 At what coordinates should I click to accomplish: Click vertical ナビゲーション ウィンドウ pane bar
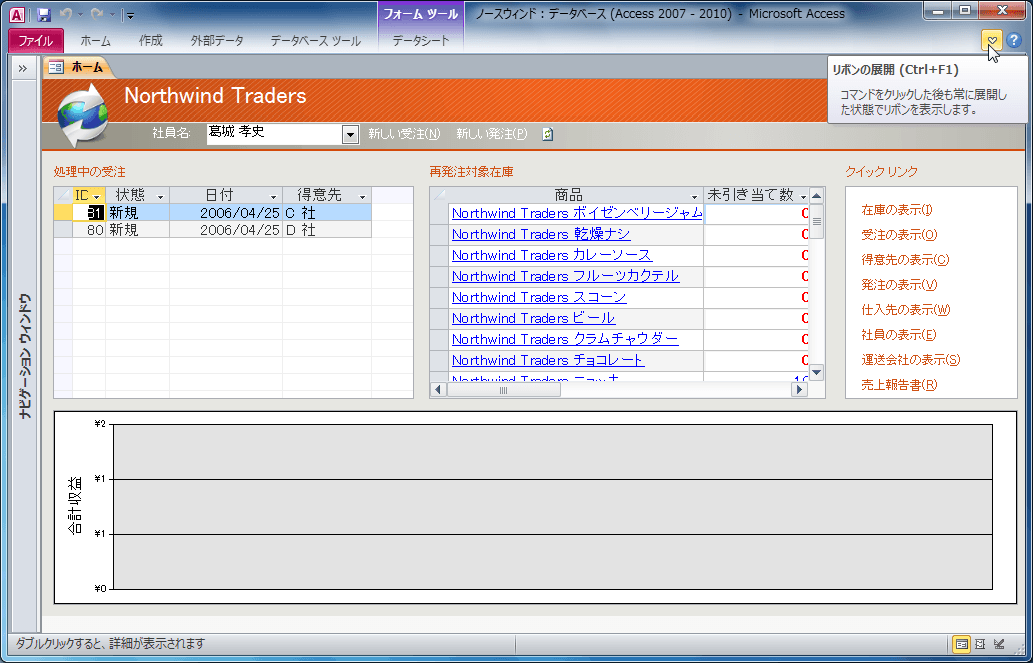(x=25, y=356)
